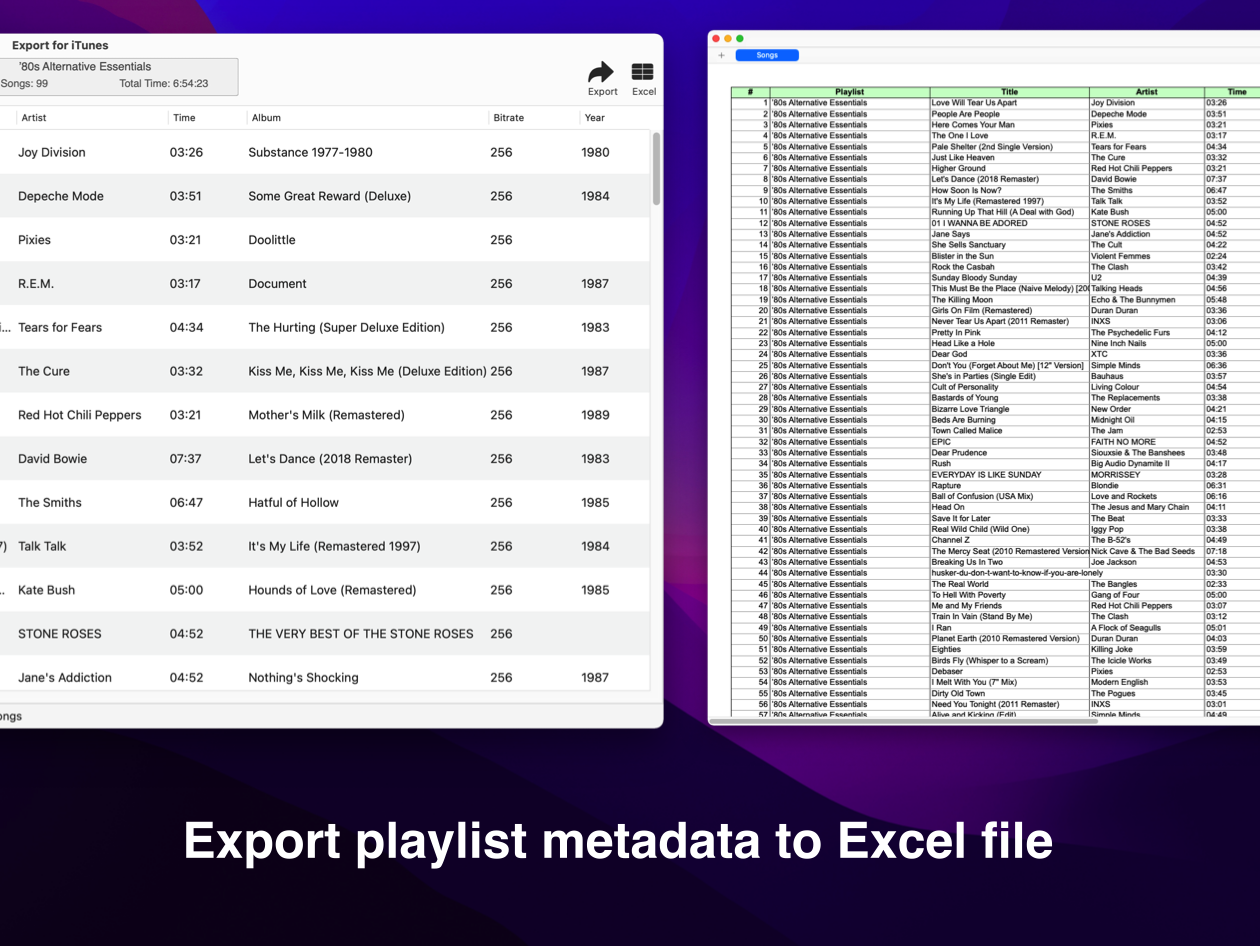Click the Artist header cell in spreadsheet
The width and height of the screenshot is (1260, 946).
[x=1147, y=92]
